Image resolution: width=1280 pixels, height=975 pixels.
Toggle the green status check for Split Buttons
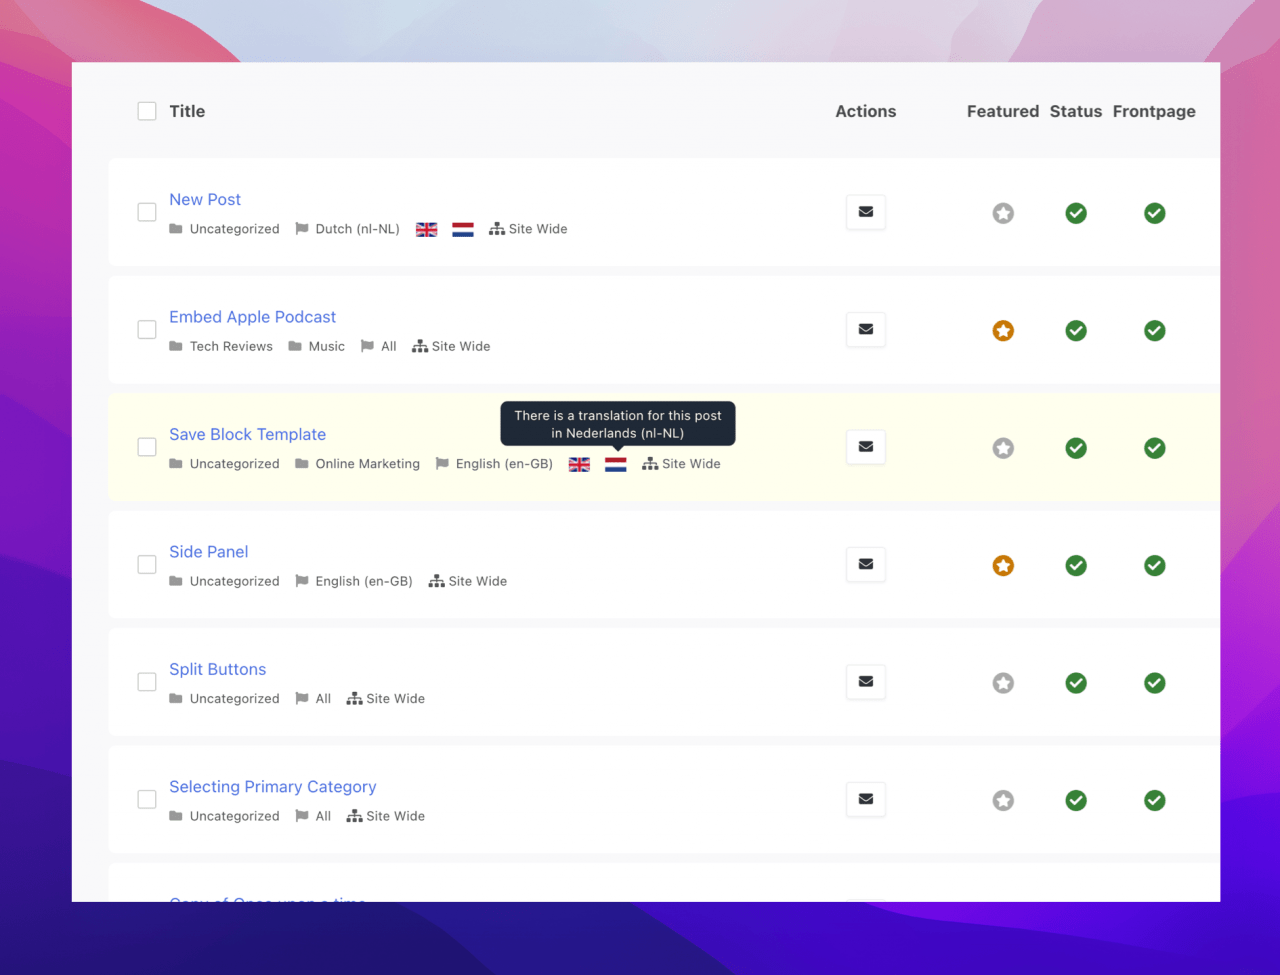pos(1076,683)
